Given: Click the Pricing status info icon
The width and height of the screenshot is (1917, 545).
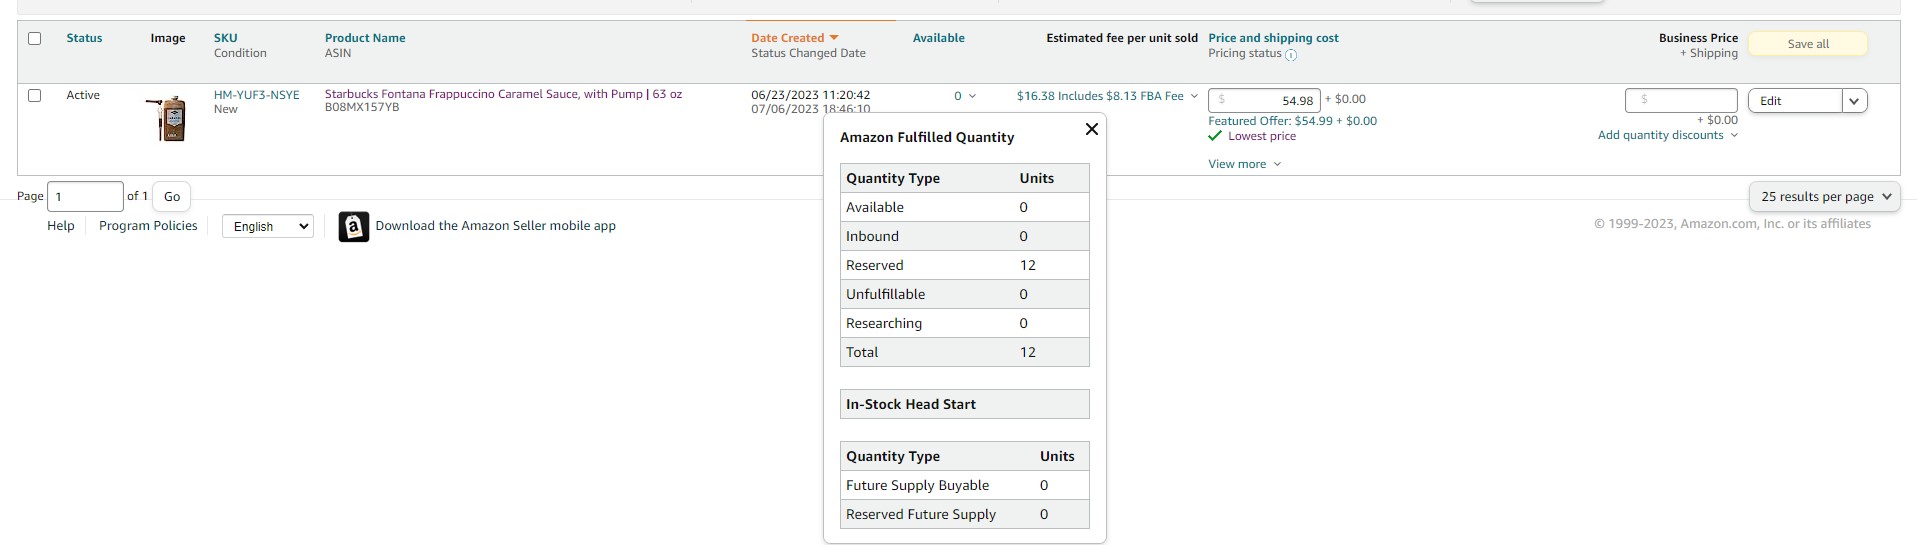Looking at the screenshot, I should [x=1290, y=55].
